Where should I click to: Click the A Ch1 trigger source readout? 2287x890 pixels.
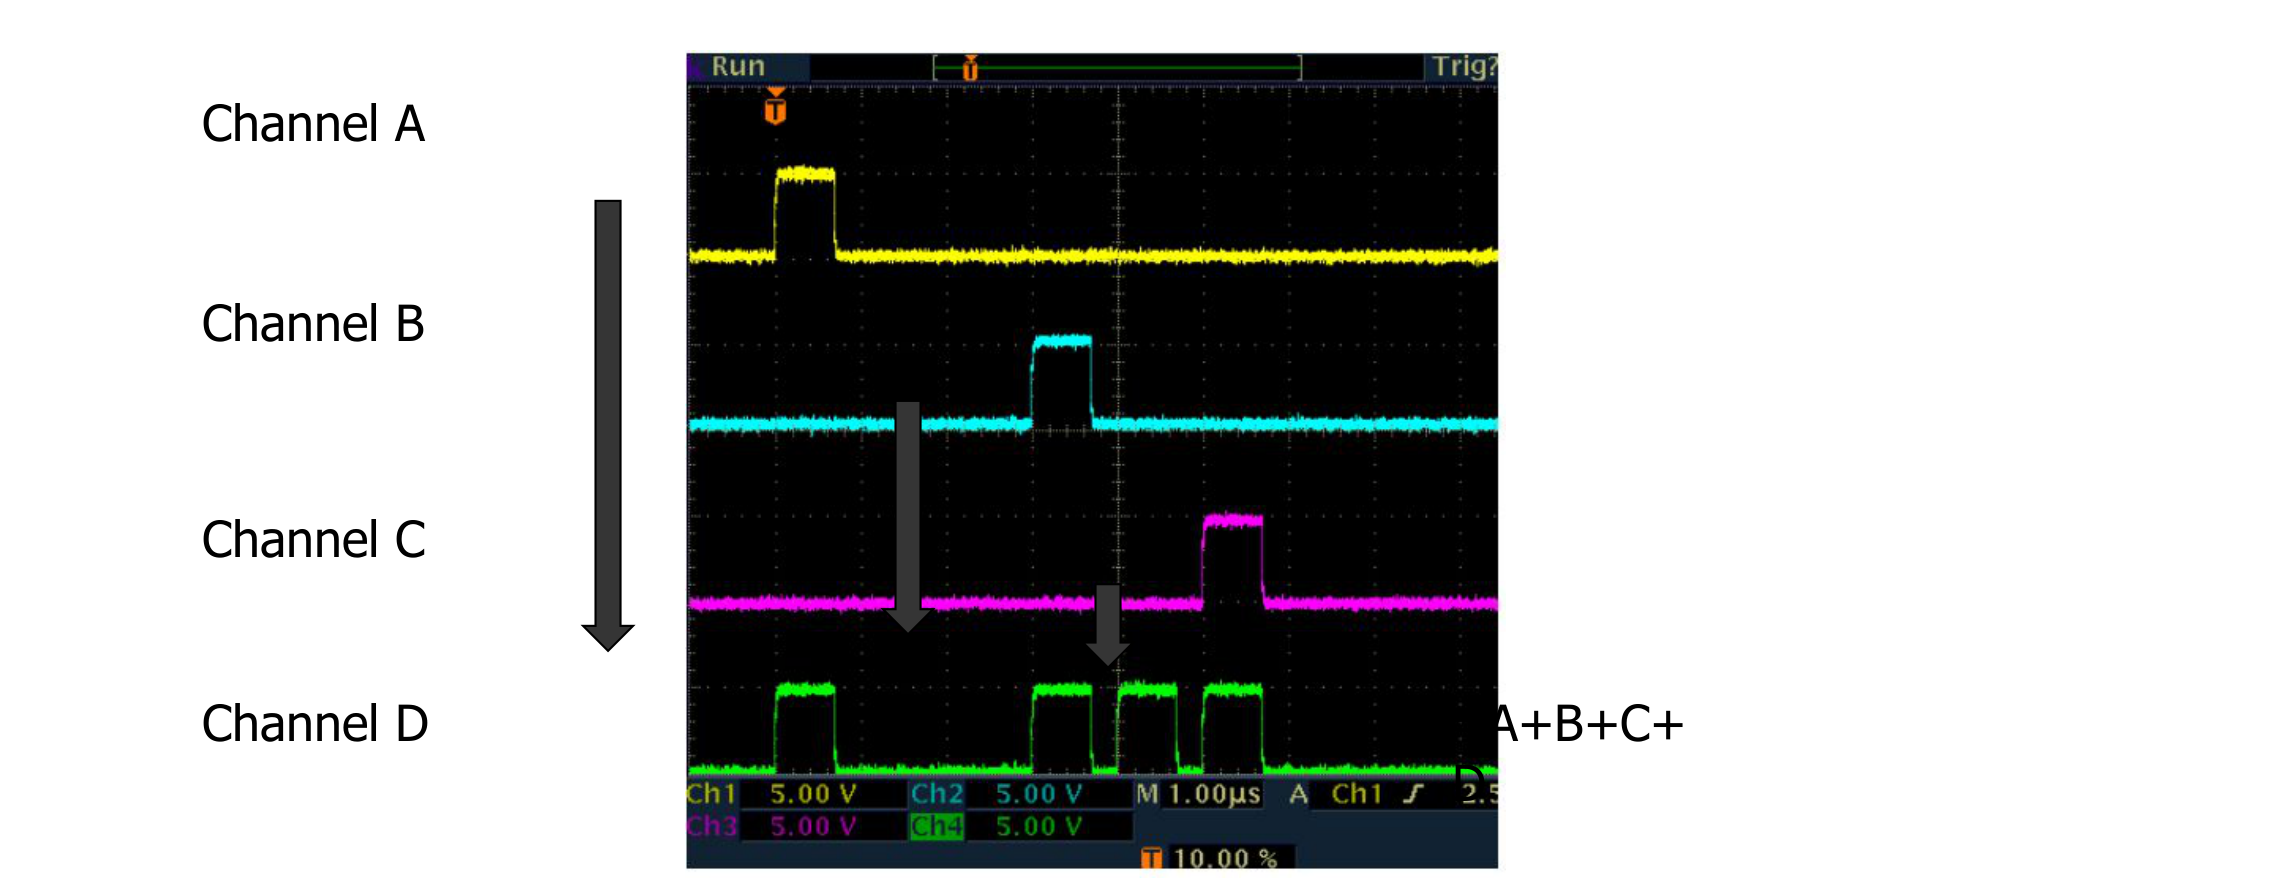coord(1337,794)
